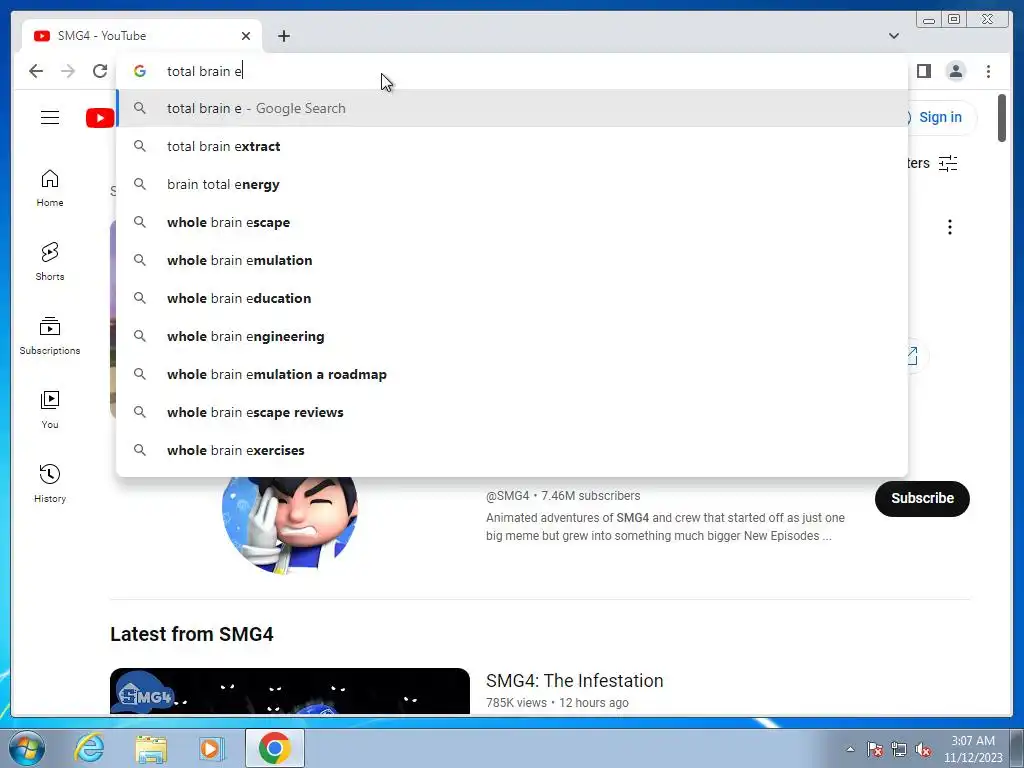Open the Windows Start button
This screenshot has width=1024, height=768.
click(x=27, y=748)
